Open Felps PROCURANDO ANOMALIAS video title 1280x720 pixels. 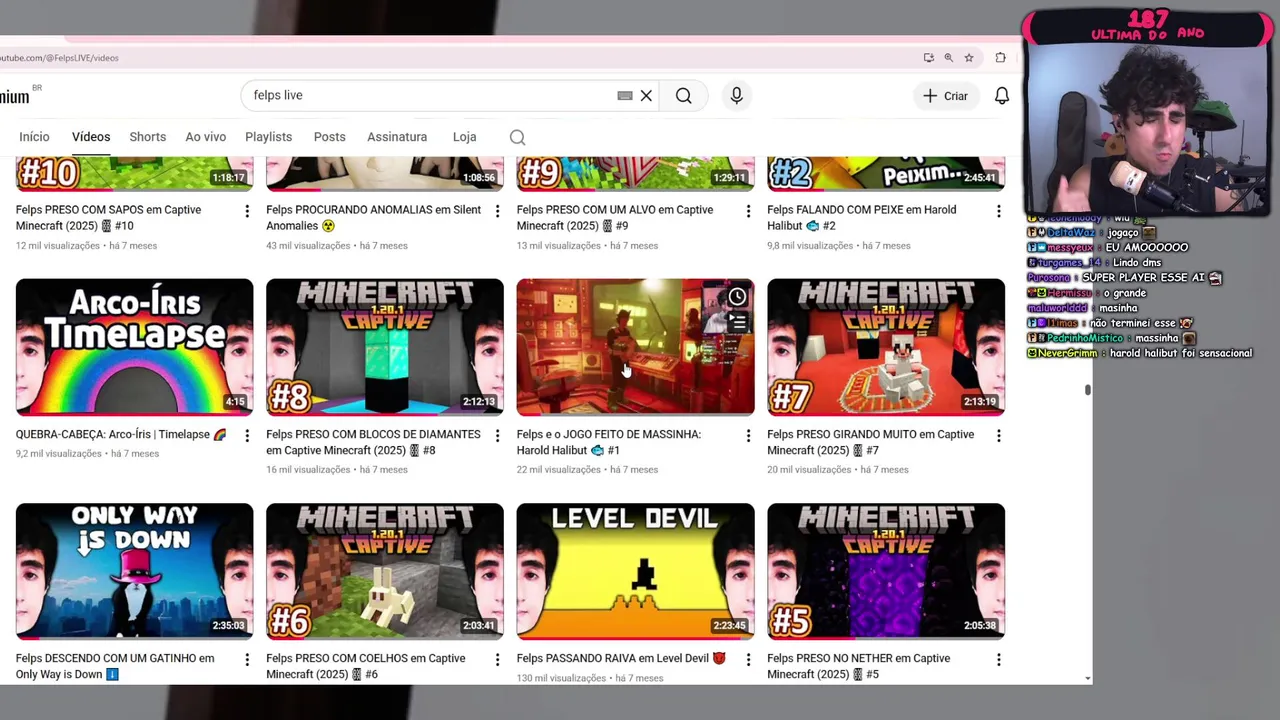[373, 218]
